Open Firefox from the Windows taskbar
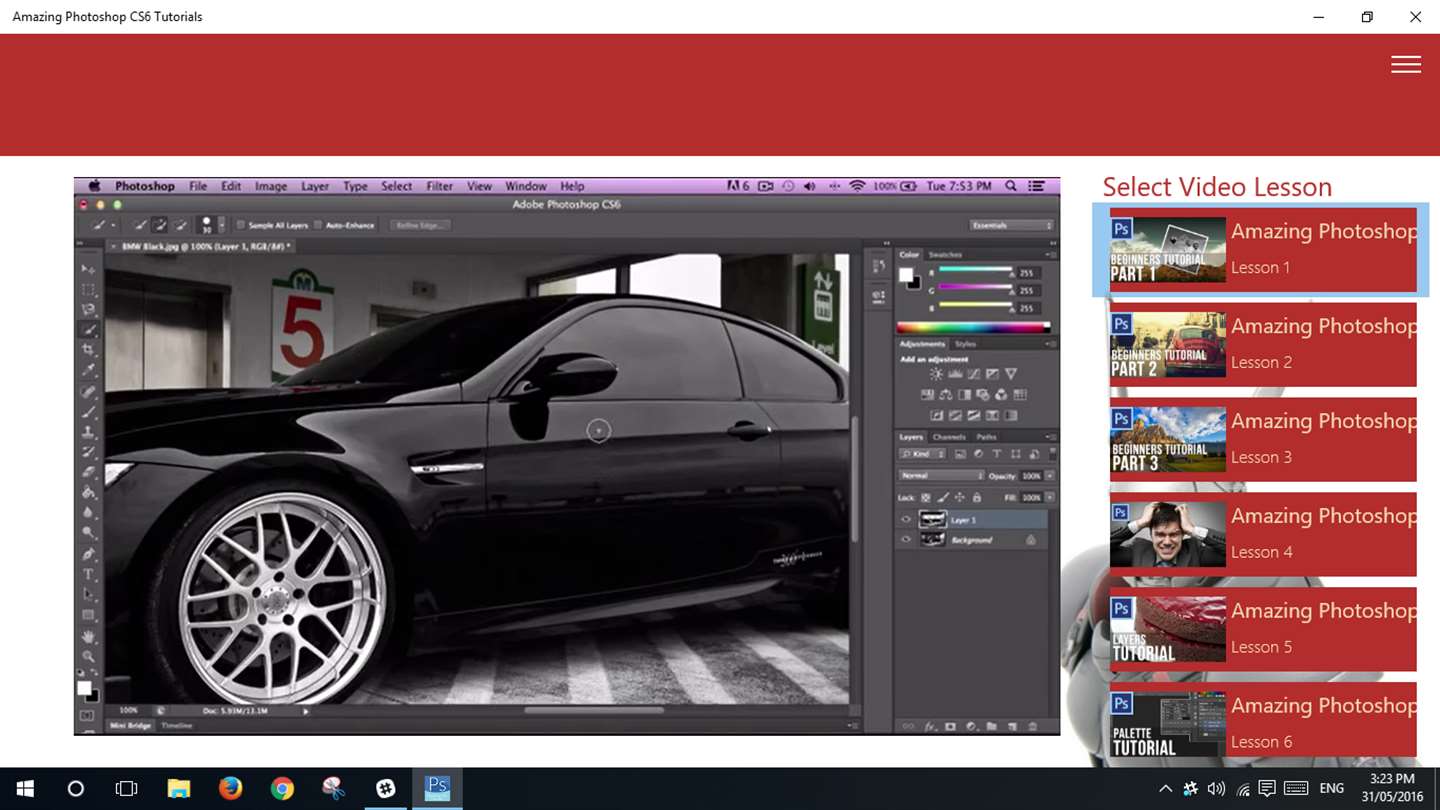This screenshot has height=810, width=1440. click(230, 788)
